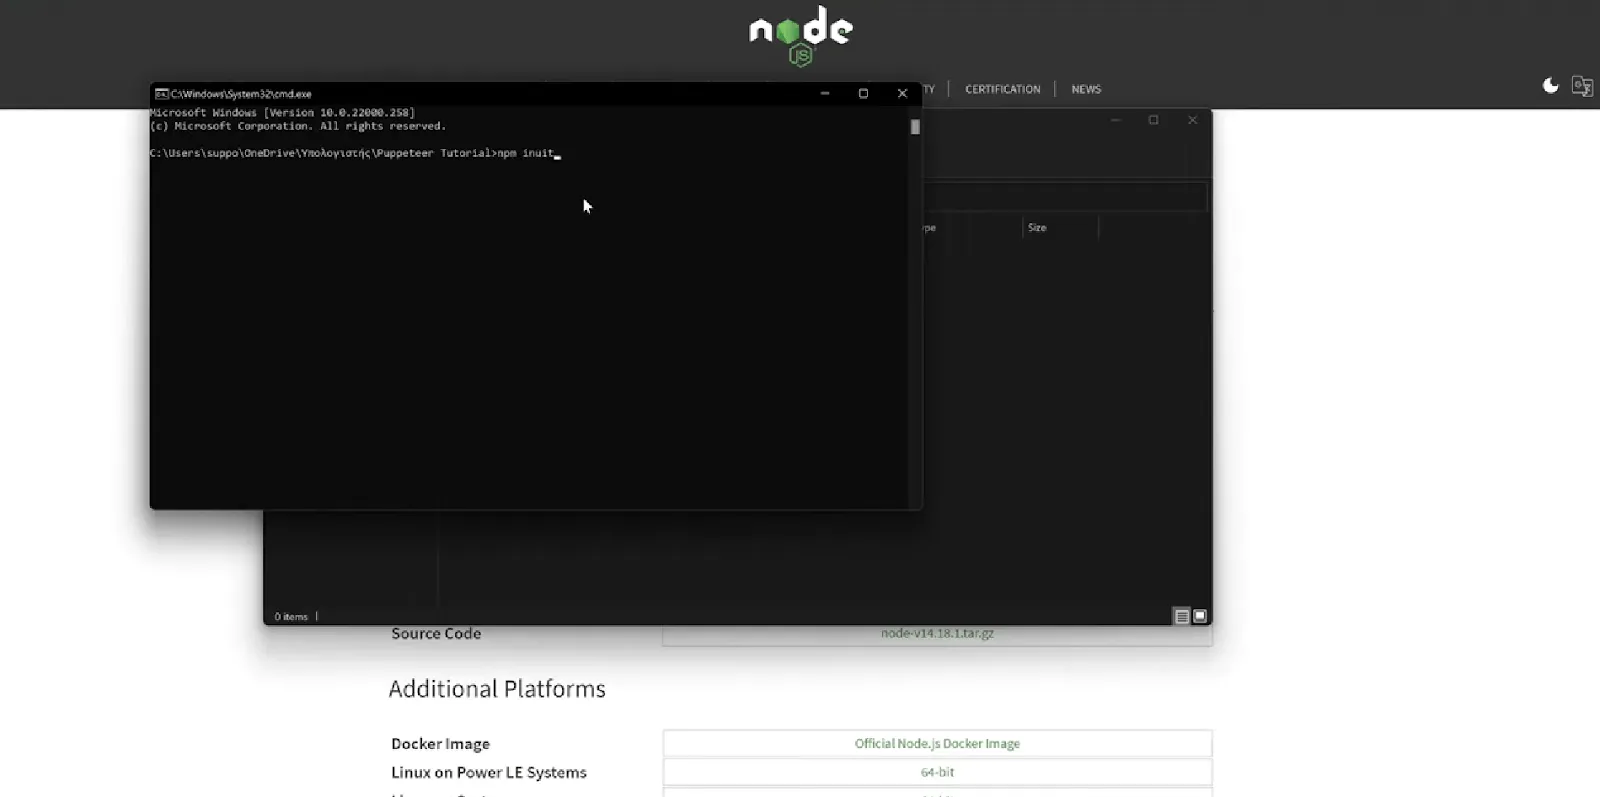Close the cmd.exe window
The width and height of the screenshot is (1600, 797).
(902, 93)
